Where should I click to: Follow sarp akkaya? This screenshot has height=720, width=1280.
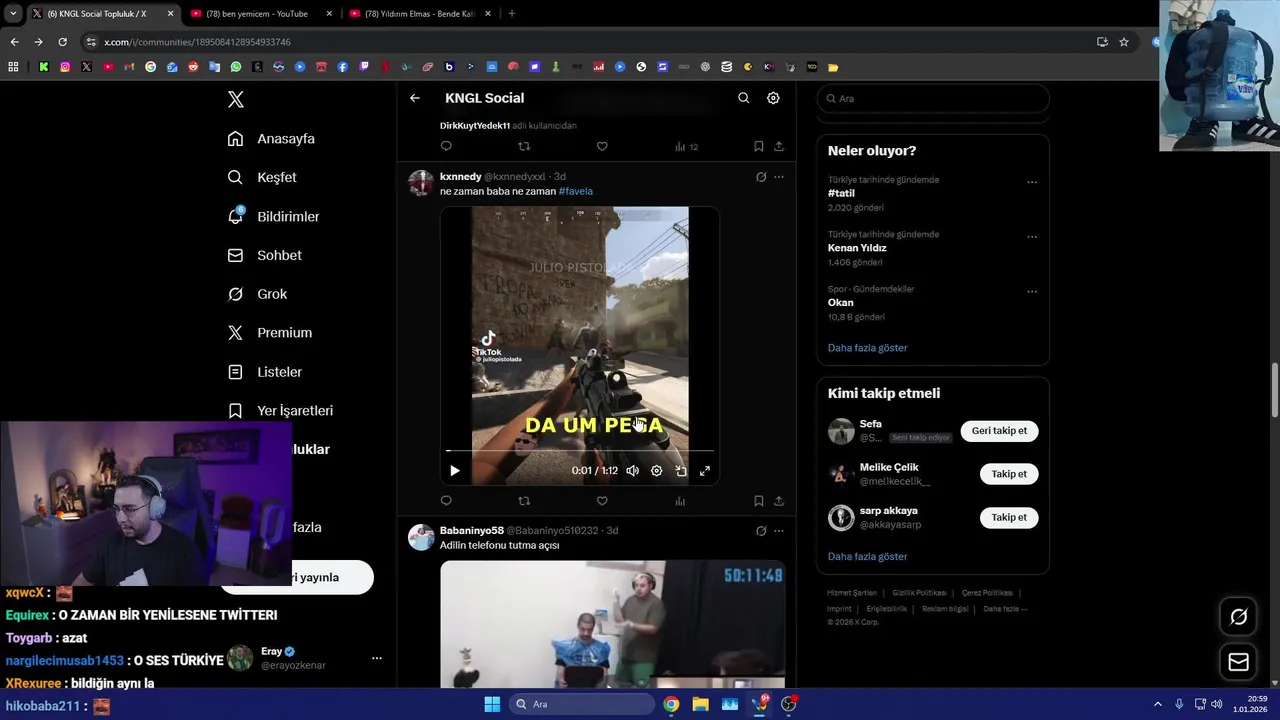pyautogui.click(x=1008, y=518)
